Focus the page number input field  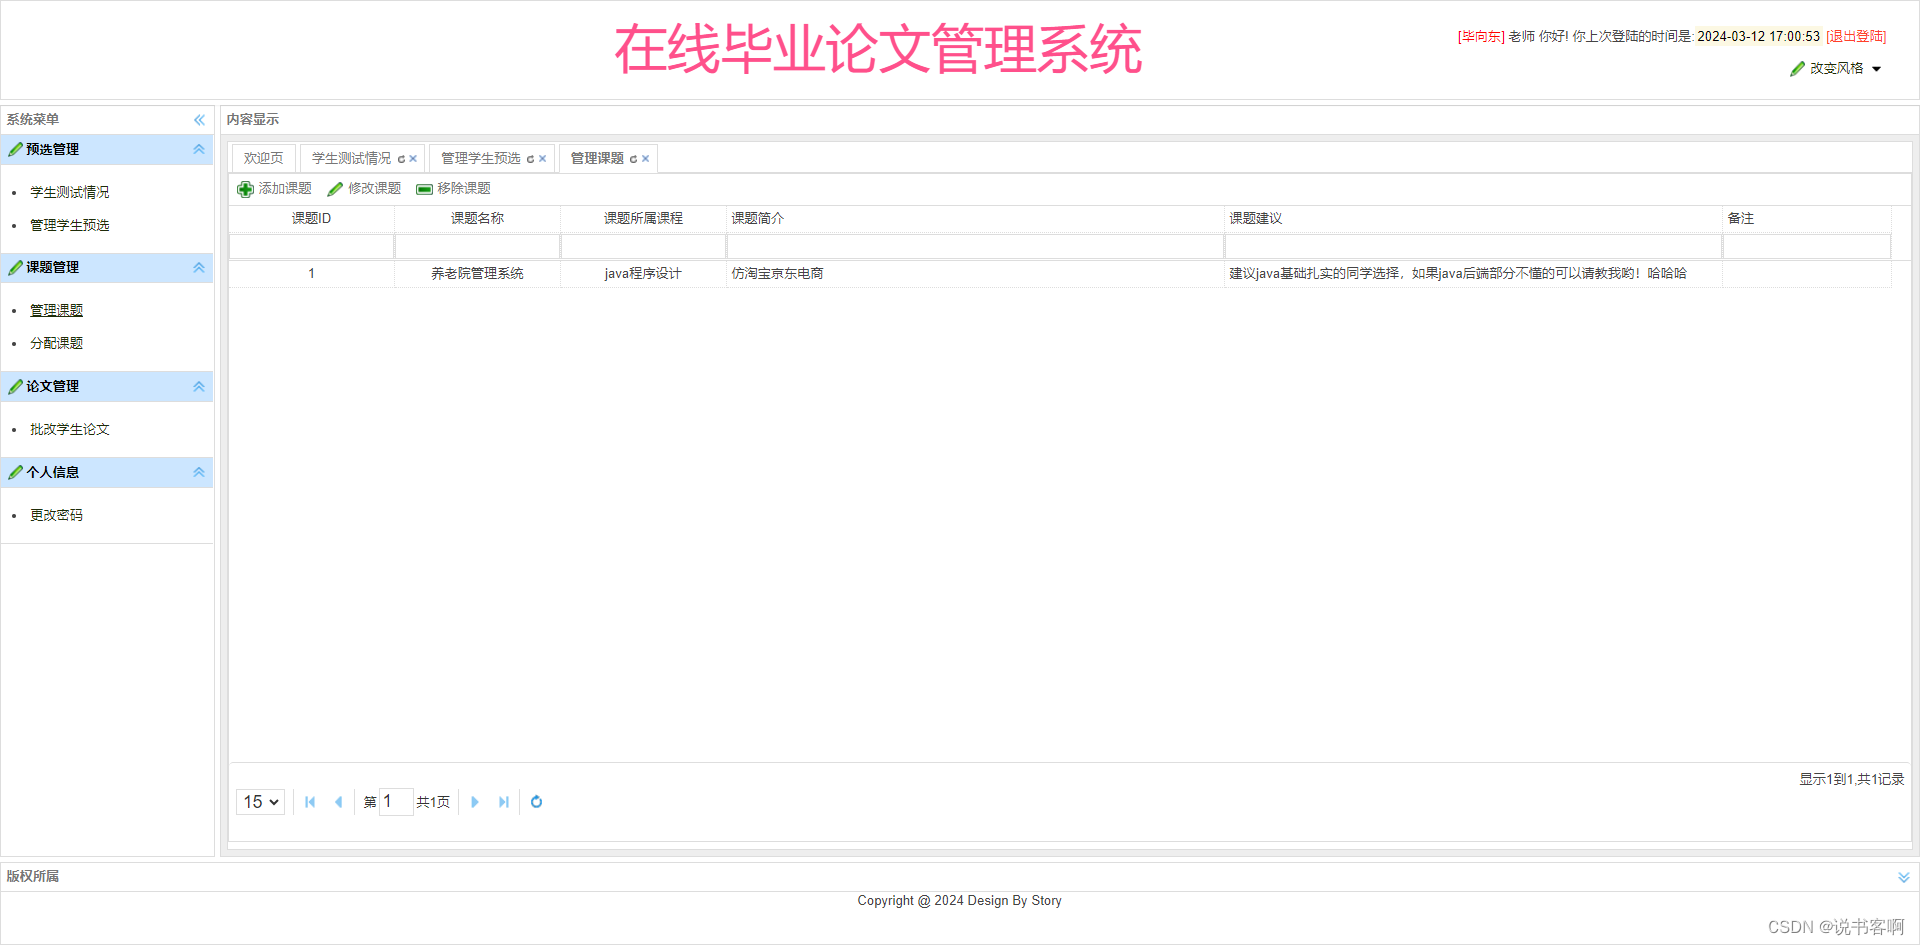[x=396, y=802]
